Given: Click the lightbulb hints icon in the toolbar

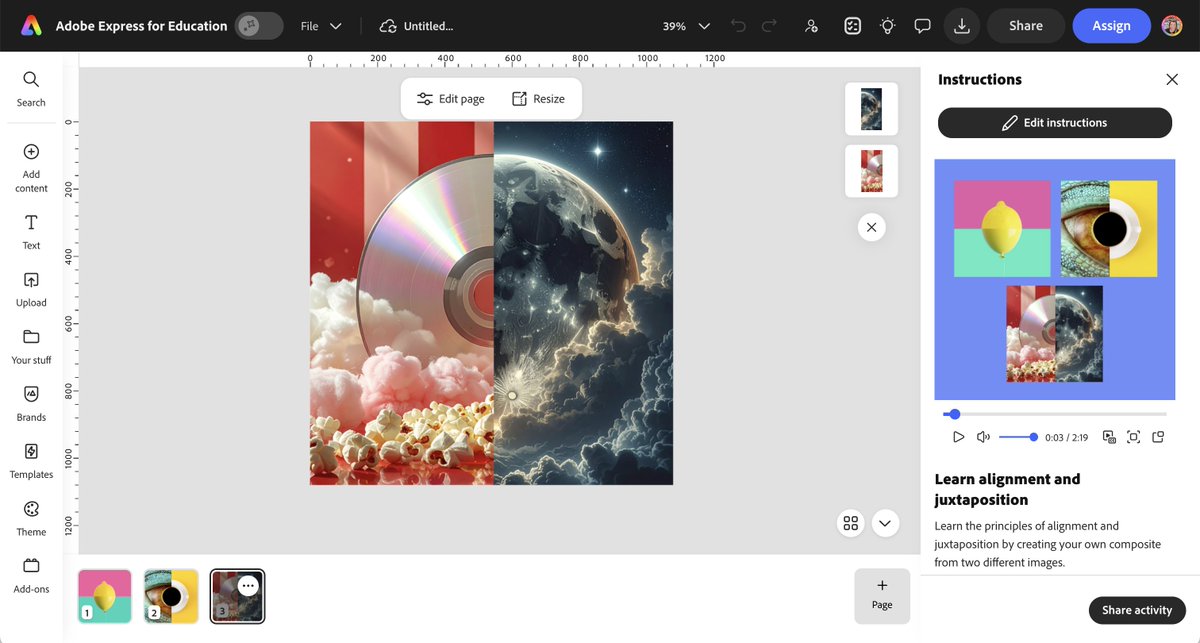Looking at the screenshot, I should coord(887,25).
